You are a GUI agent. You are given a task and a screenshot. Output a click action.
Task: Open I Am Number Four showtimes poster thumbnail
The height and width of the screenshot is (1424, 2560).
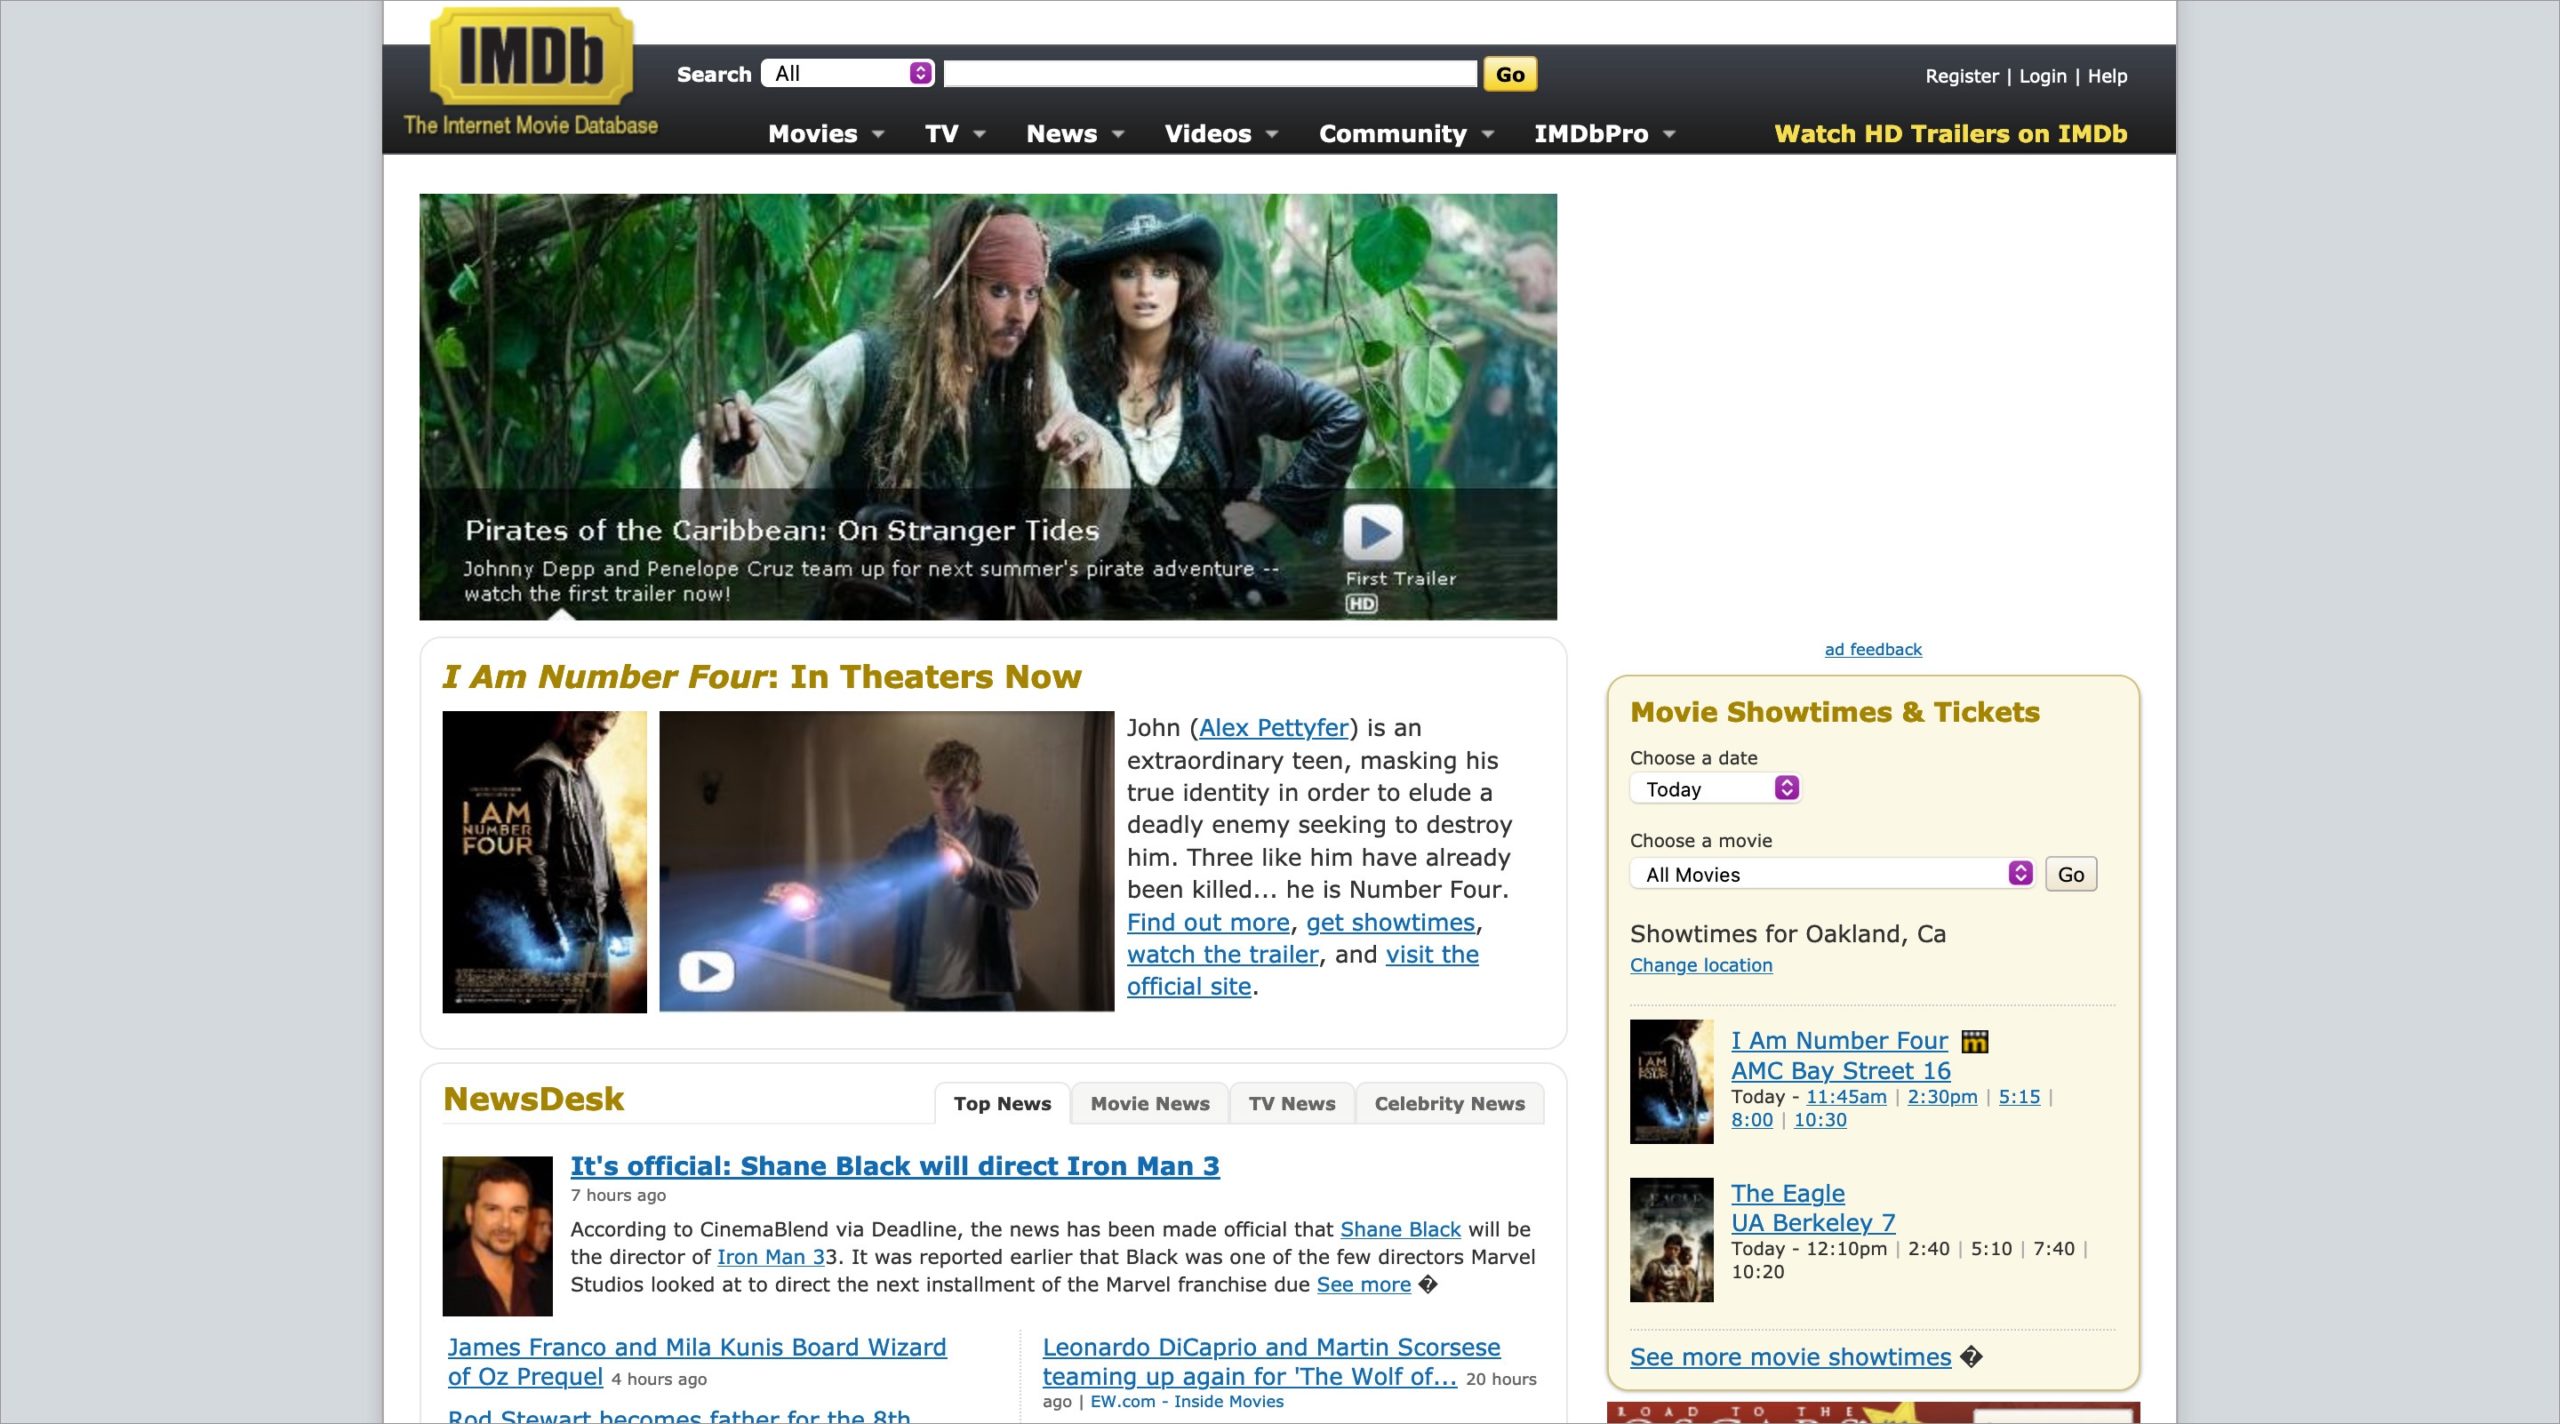coord(1671,1081)
